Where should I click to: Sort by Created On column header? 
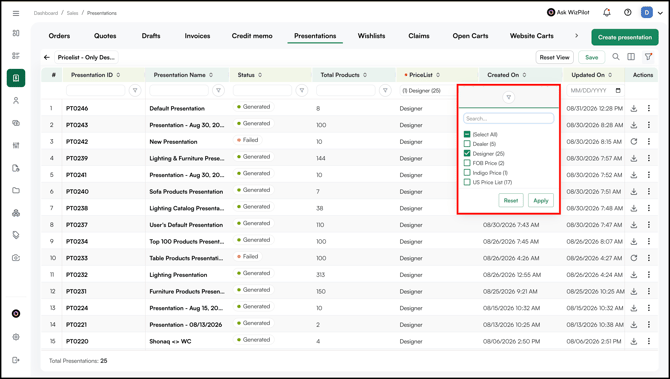[x=507, y=75]
